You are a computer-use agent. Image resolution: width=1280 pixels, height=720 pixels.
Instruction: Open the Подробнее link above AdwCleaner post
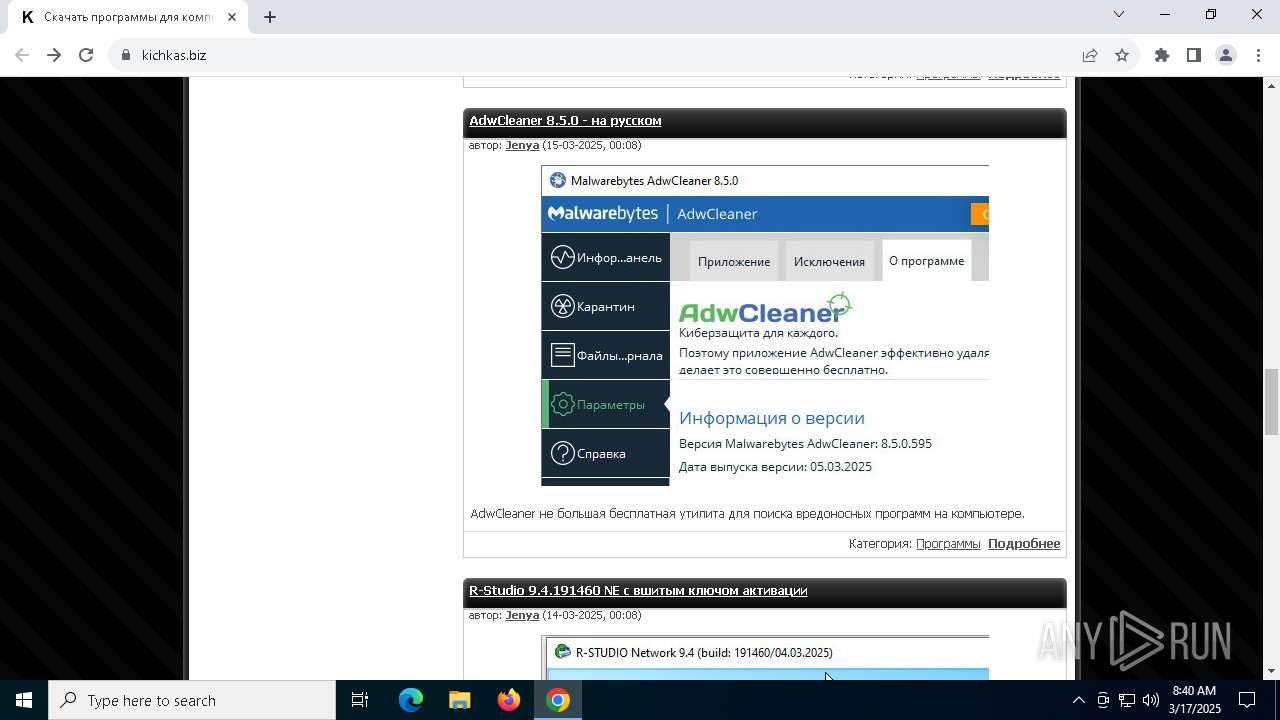coord(1024,76)
